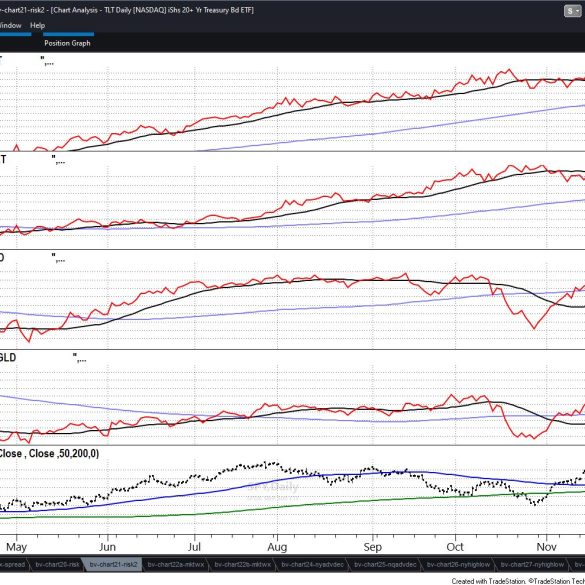
Task: Open the bv-chart26-nyhighlow tab
Action: pos(458,564)
